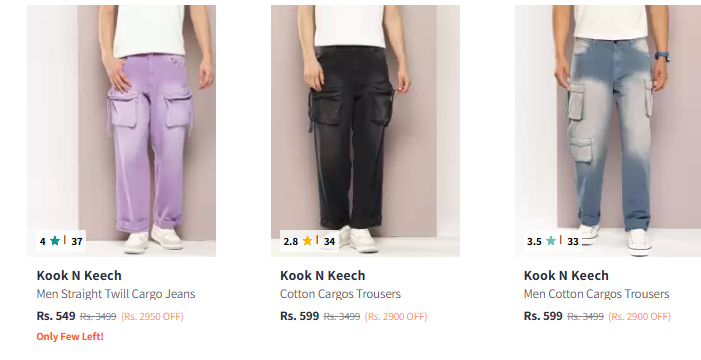Screen dimensions: 701x360
Task: Click the teal star on purple jeans rating
Action: tap(55, 241)
